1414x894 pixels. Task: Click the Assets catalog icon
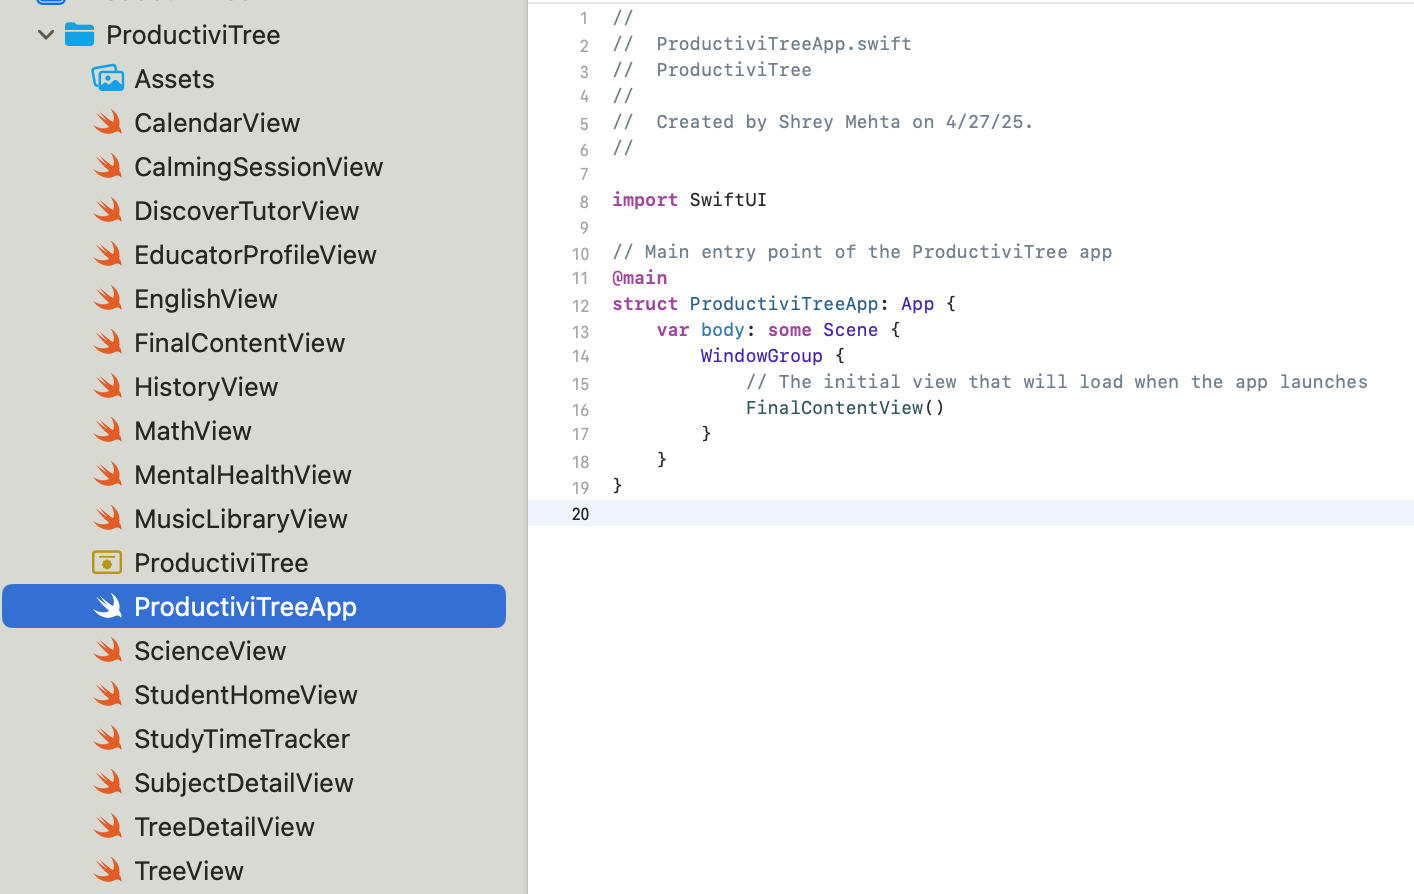(108, 78)
